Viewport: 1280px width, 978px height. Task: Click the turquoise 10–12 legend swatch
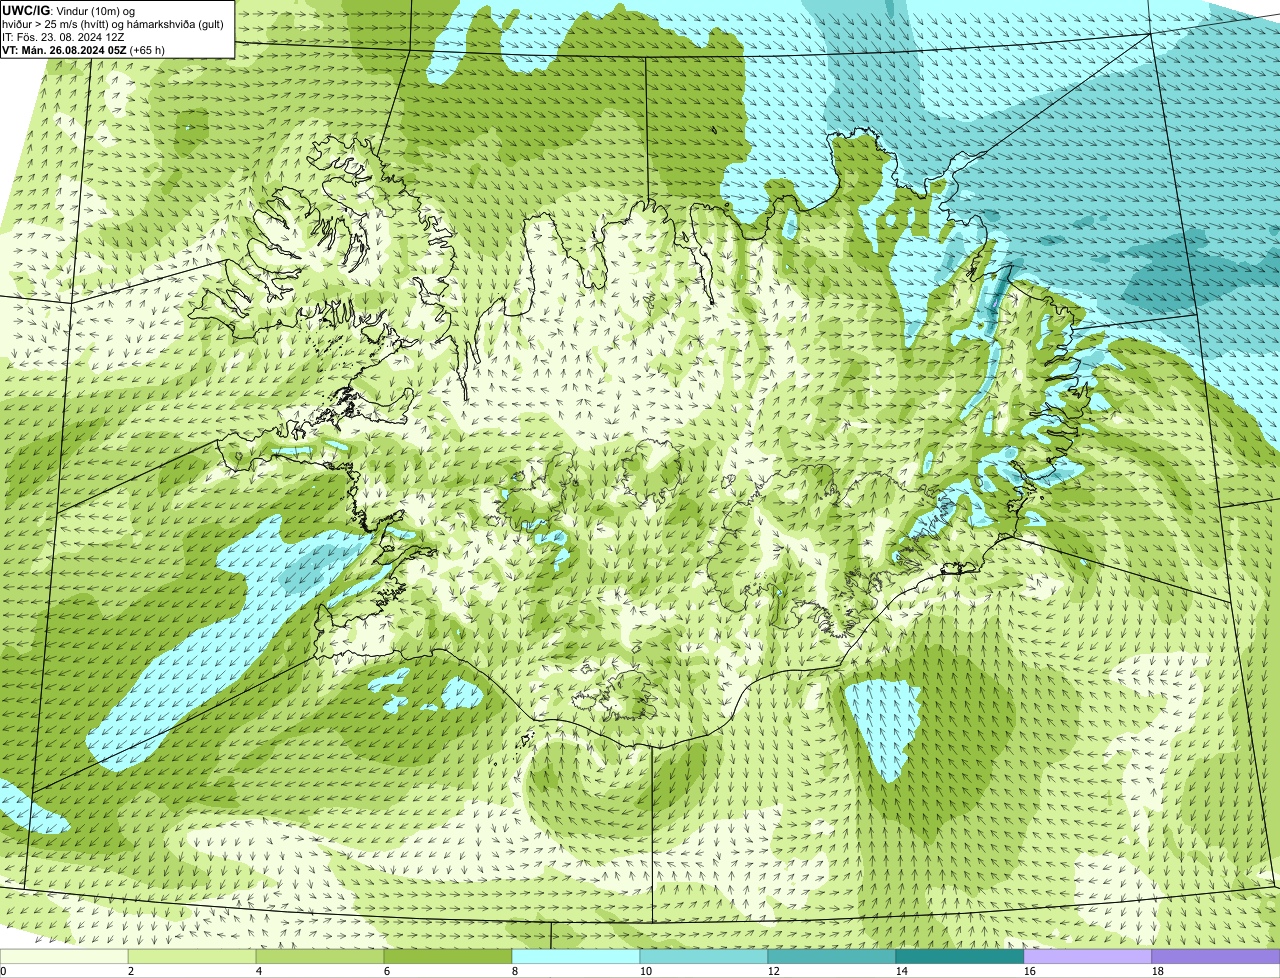[704, 956]
